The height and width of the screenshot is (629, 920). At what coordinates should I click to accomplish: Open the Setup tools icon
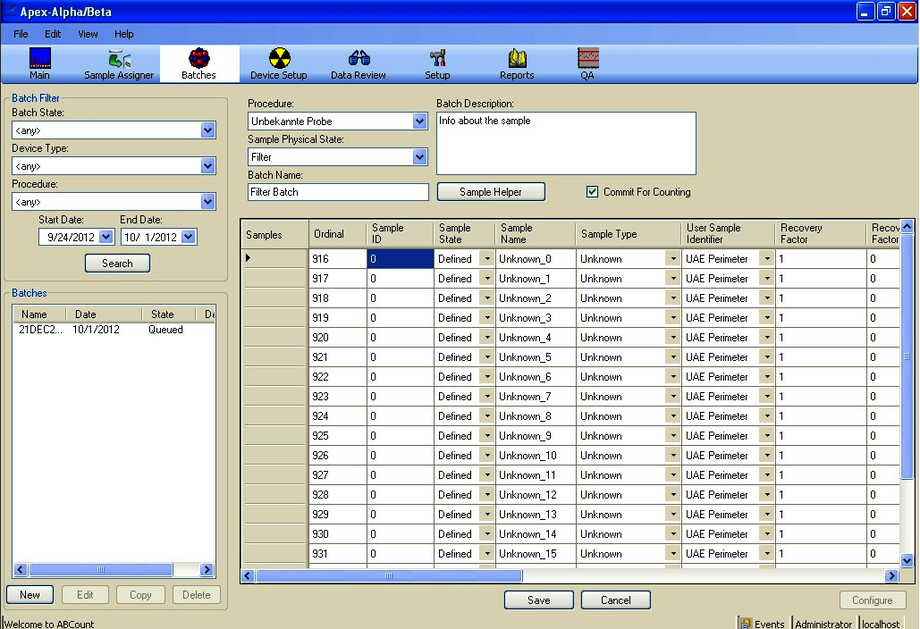pos(437,62)
